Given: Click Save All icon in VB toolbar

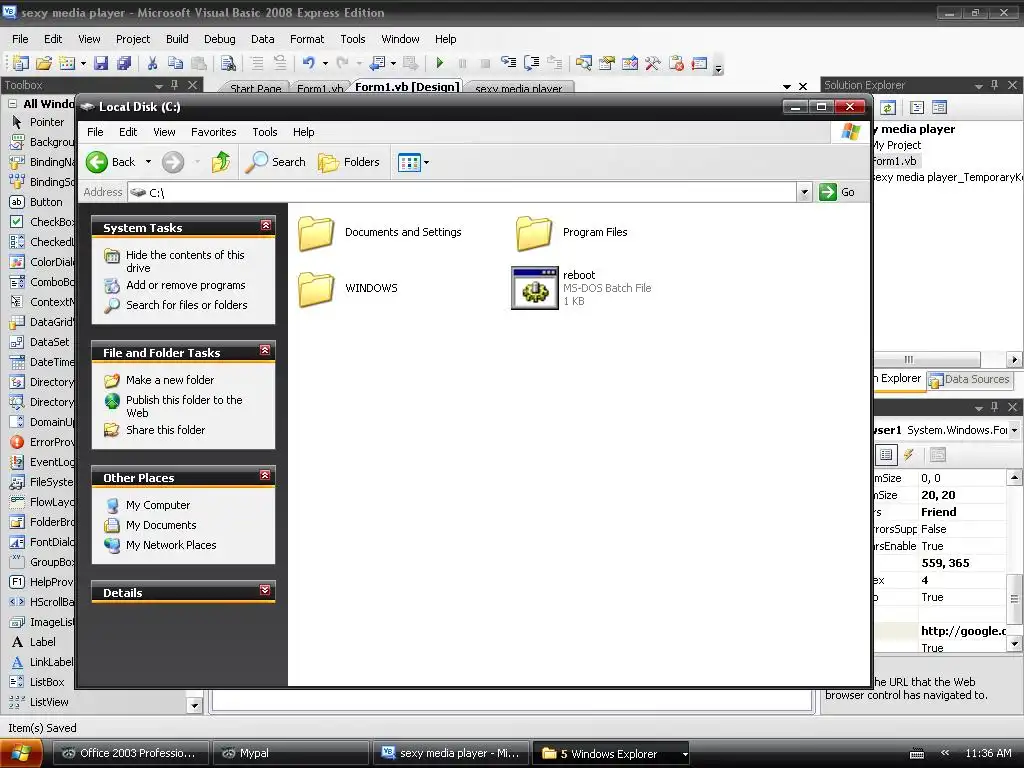Looking at the screenshot, I should (x=123, y=63).
